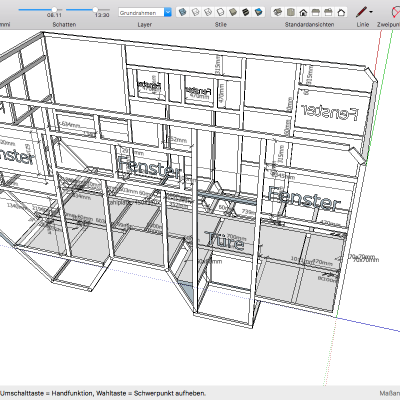Click the Standardansichten toolbar label

(309, 24)
